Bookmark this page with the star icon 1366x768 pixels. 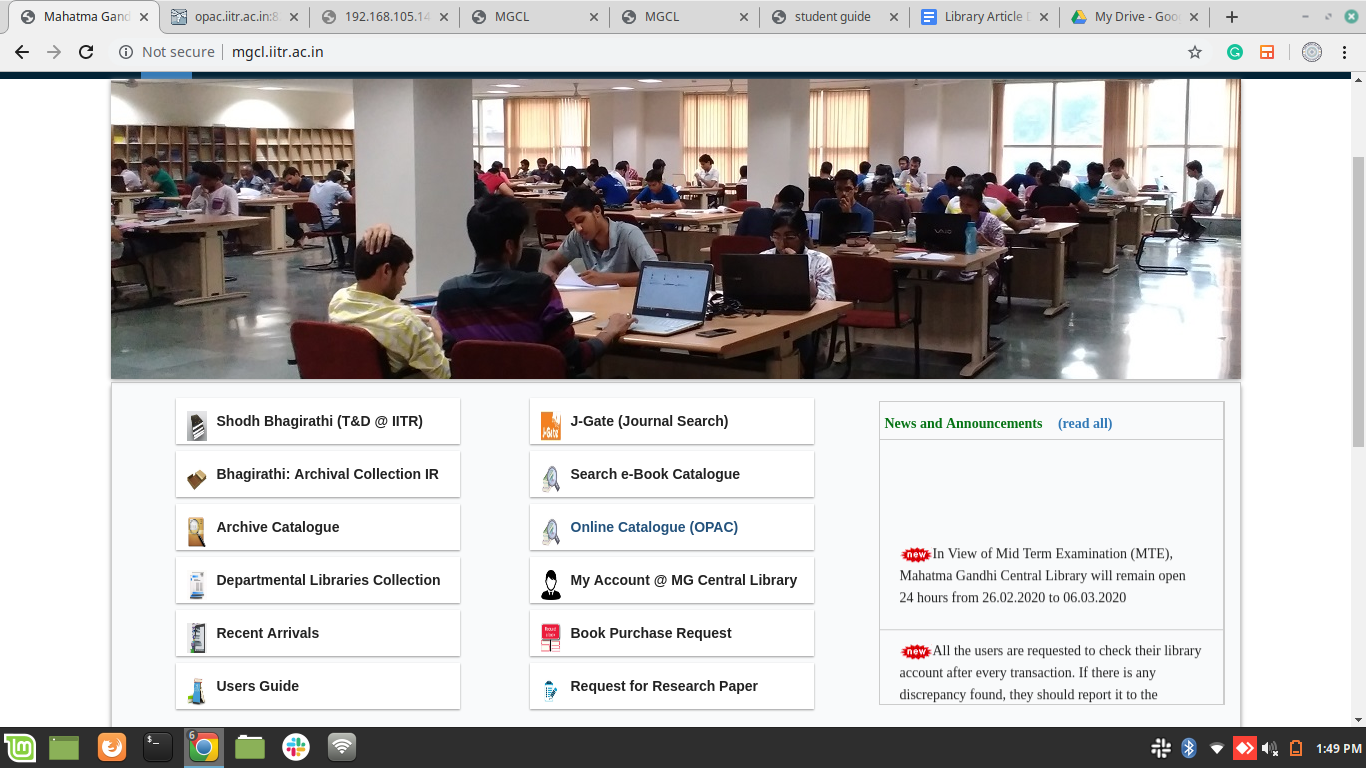click(x=1194, y=52)
